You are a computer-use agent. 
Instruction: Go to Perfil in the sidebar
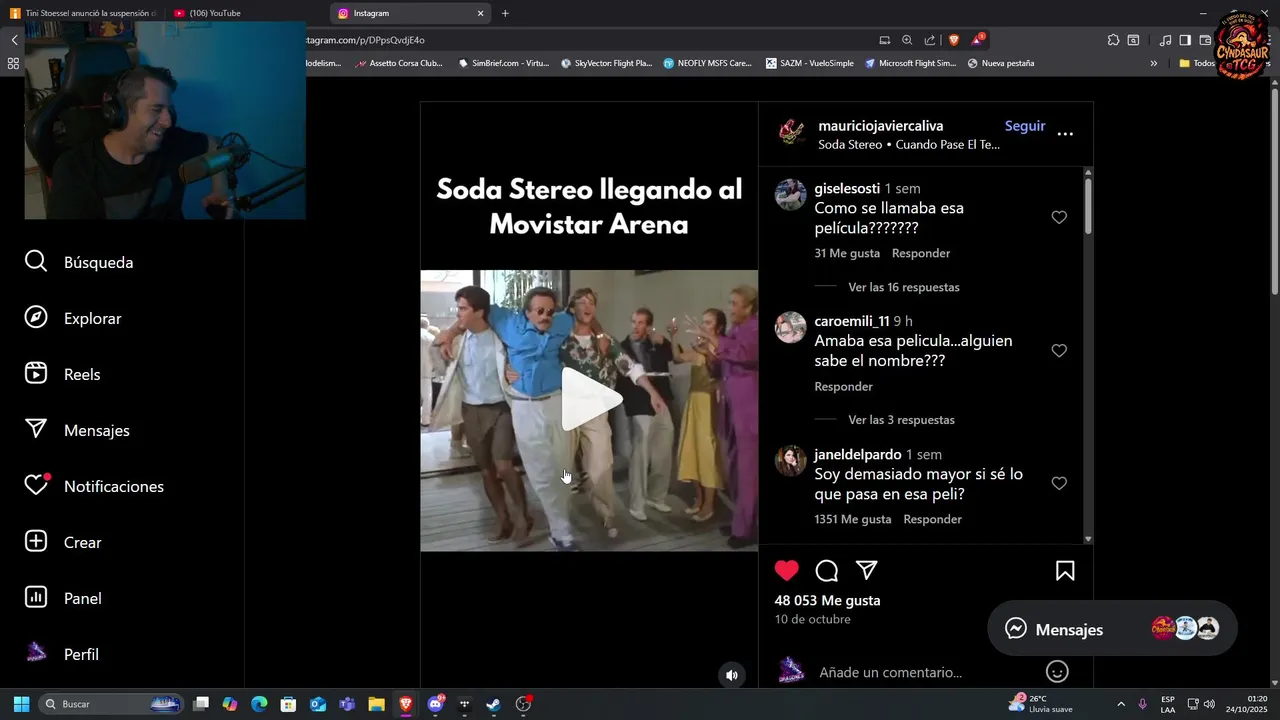coord(62,654)
